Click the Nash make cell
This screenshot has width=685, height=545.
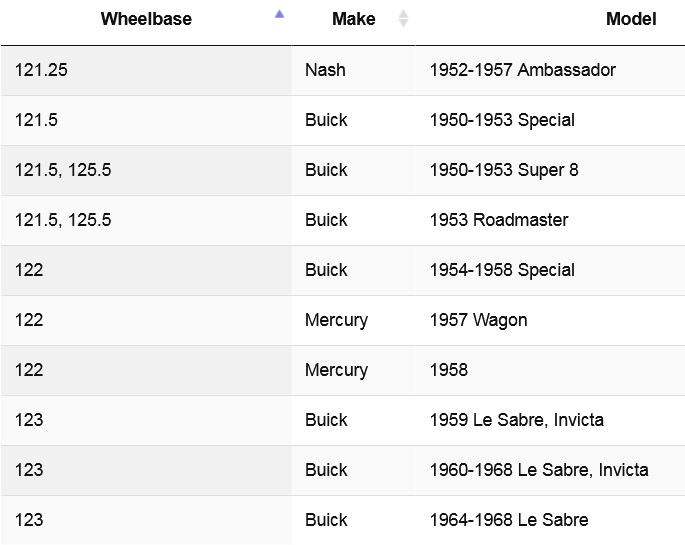(325, 70)
